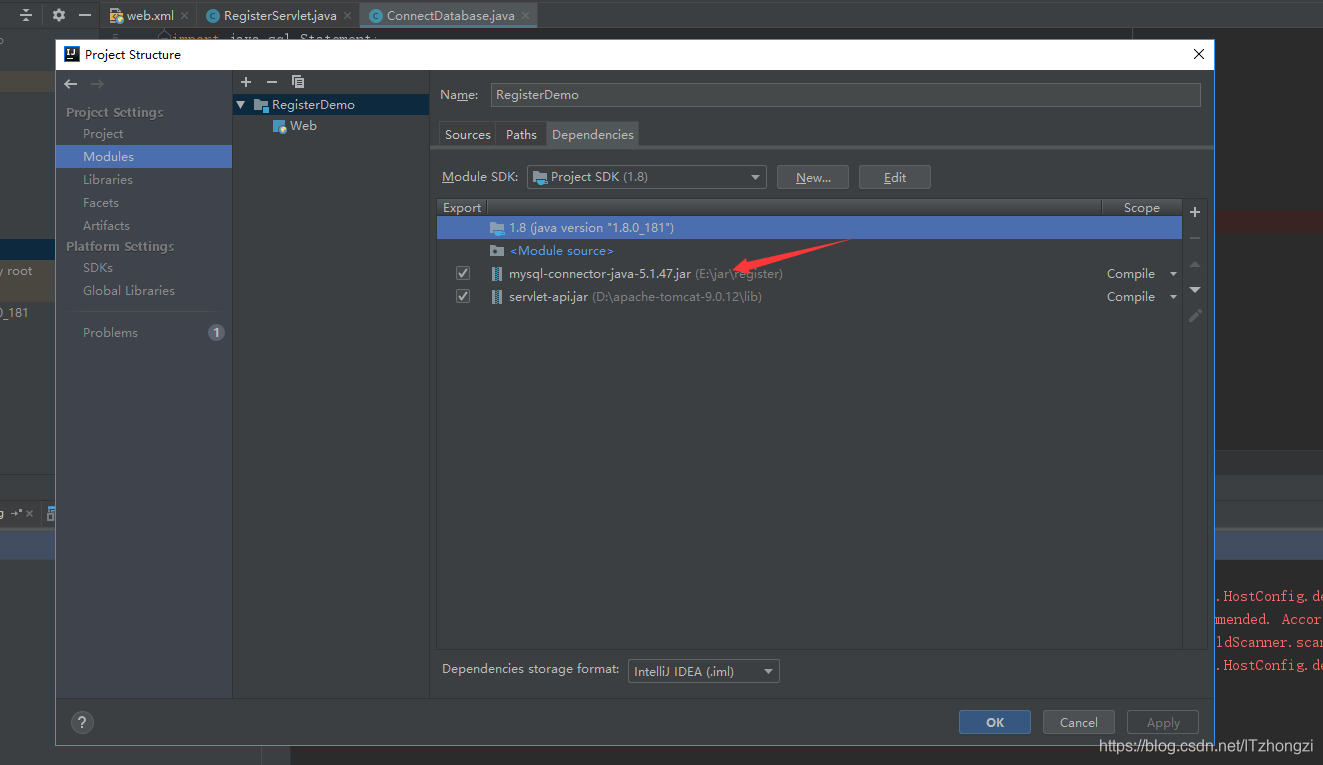Screen dimensions: 1323x765
Task: Open the help question mark
Action: click(x=82, y=722)
